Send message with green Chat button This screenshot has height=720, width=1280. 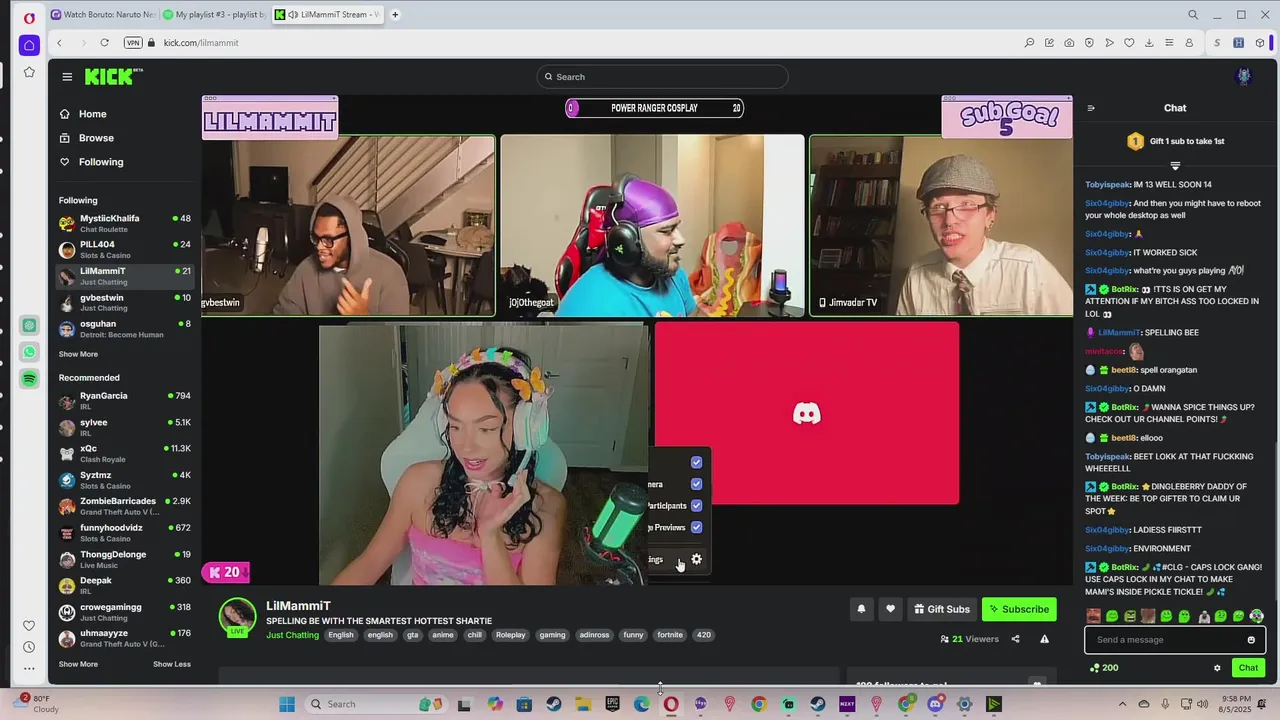coord(1248,668)
